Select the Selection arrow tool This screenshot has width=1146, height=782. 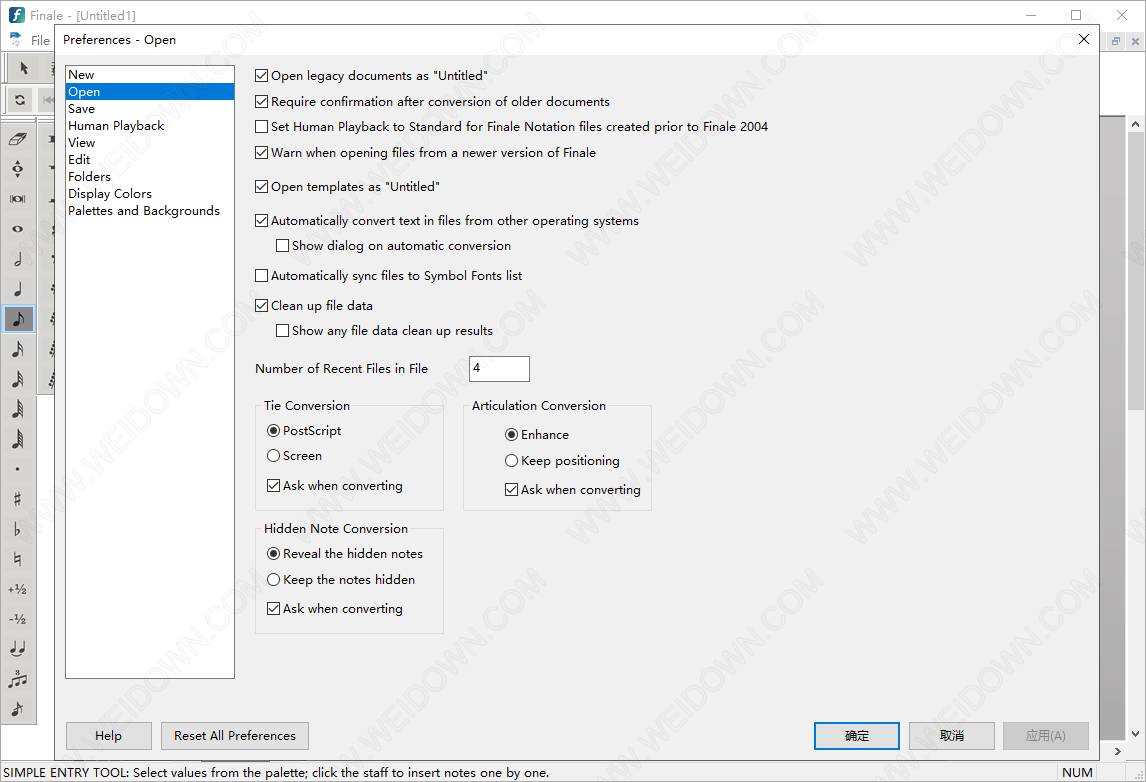23,68
